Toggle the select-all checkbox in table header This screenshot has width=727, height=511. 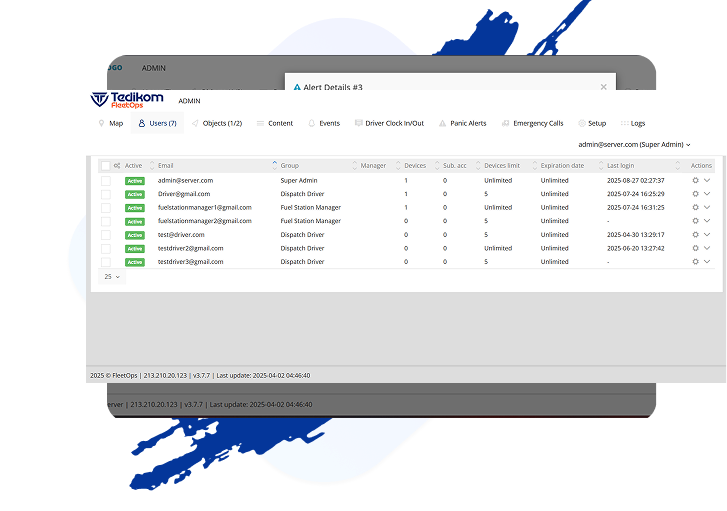[106, 166]
